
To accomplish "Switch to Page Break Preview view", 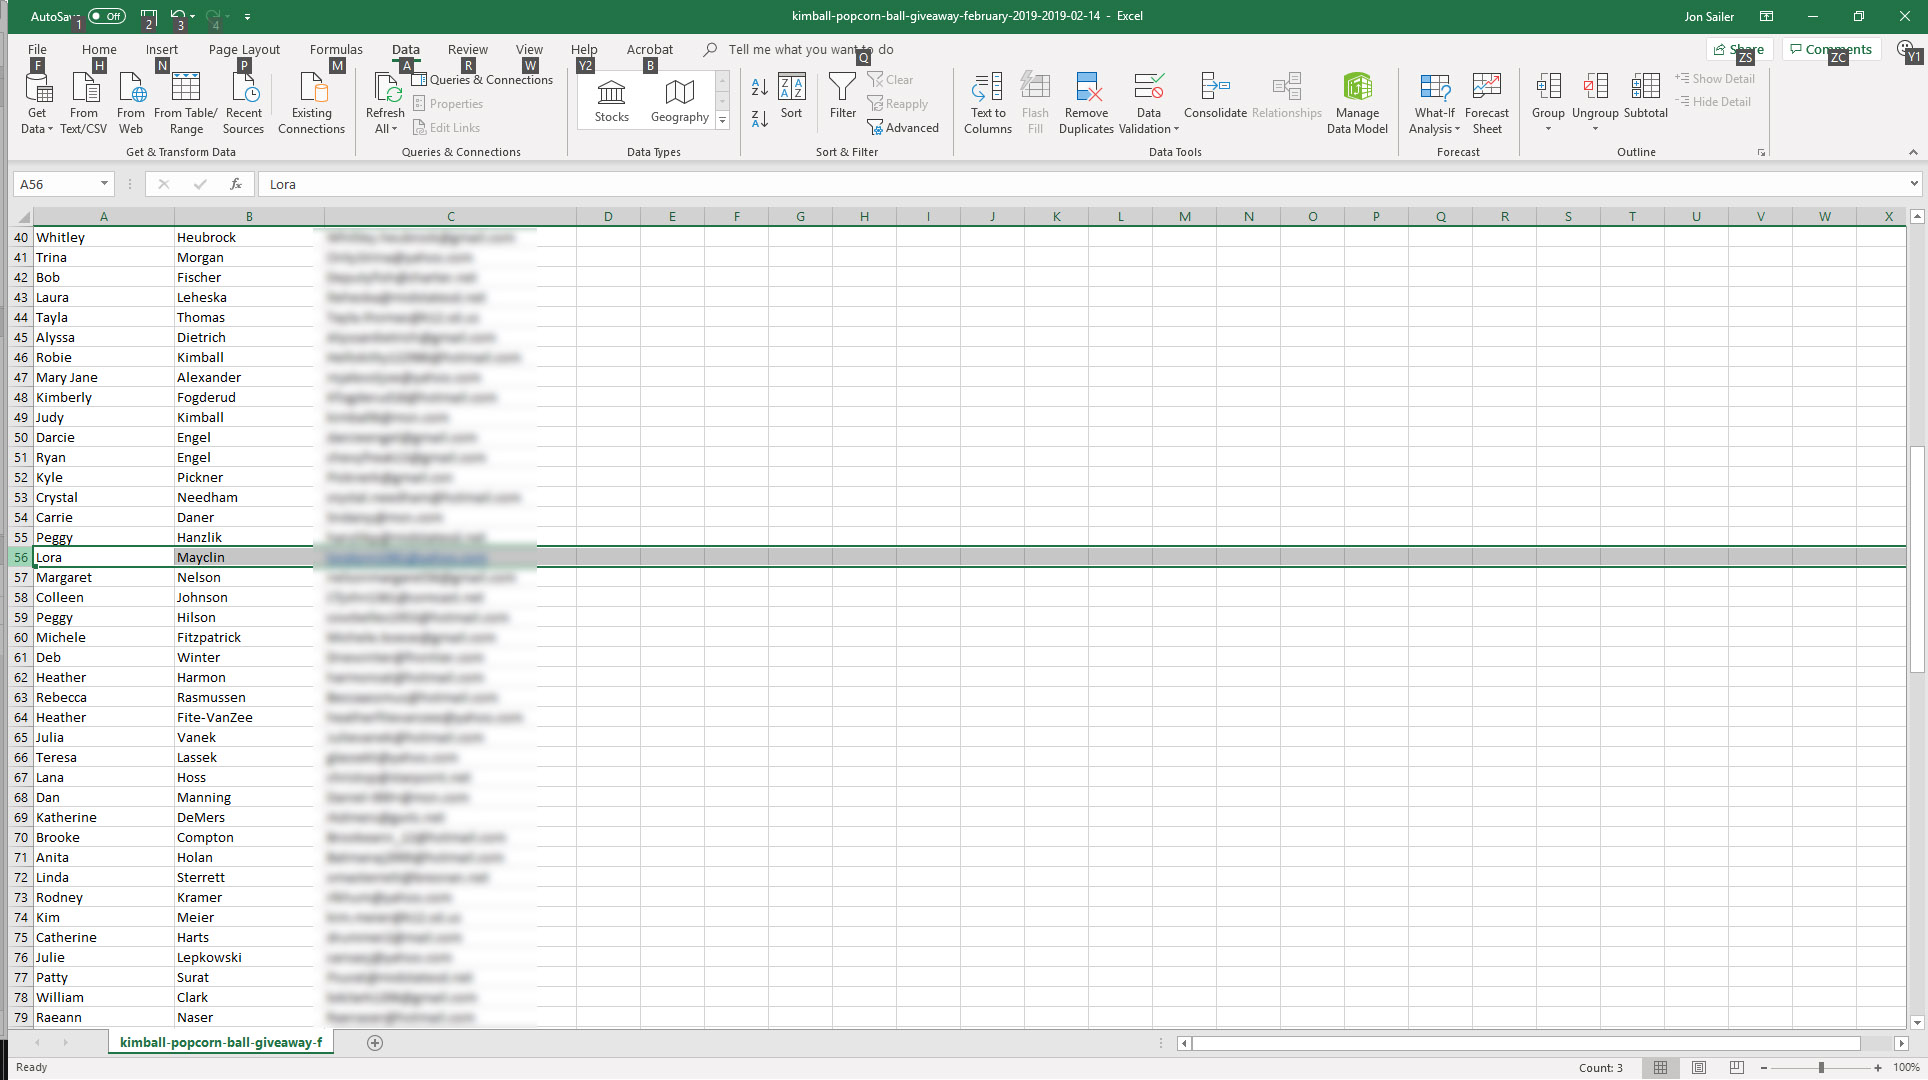I will [1736, 1068].
